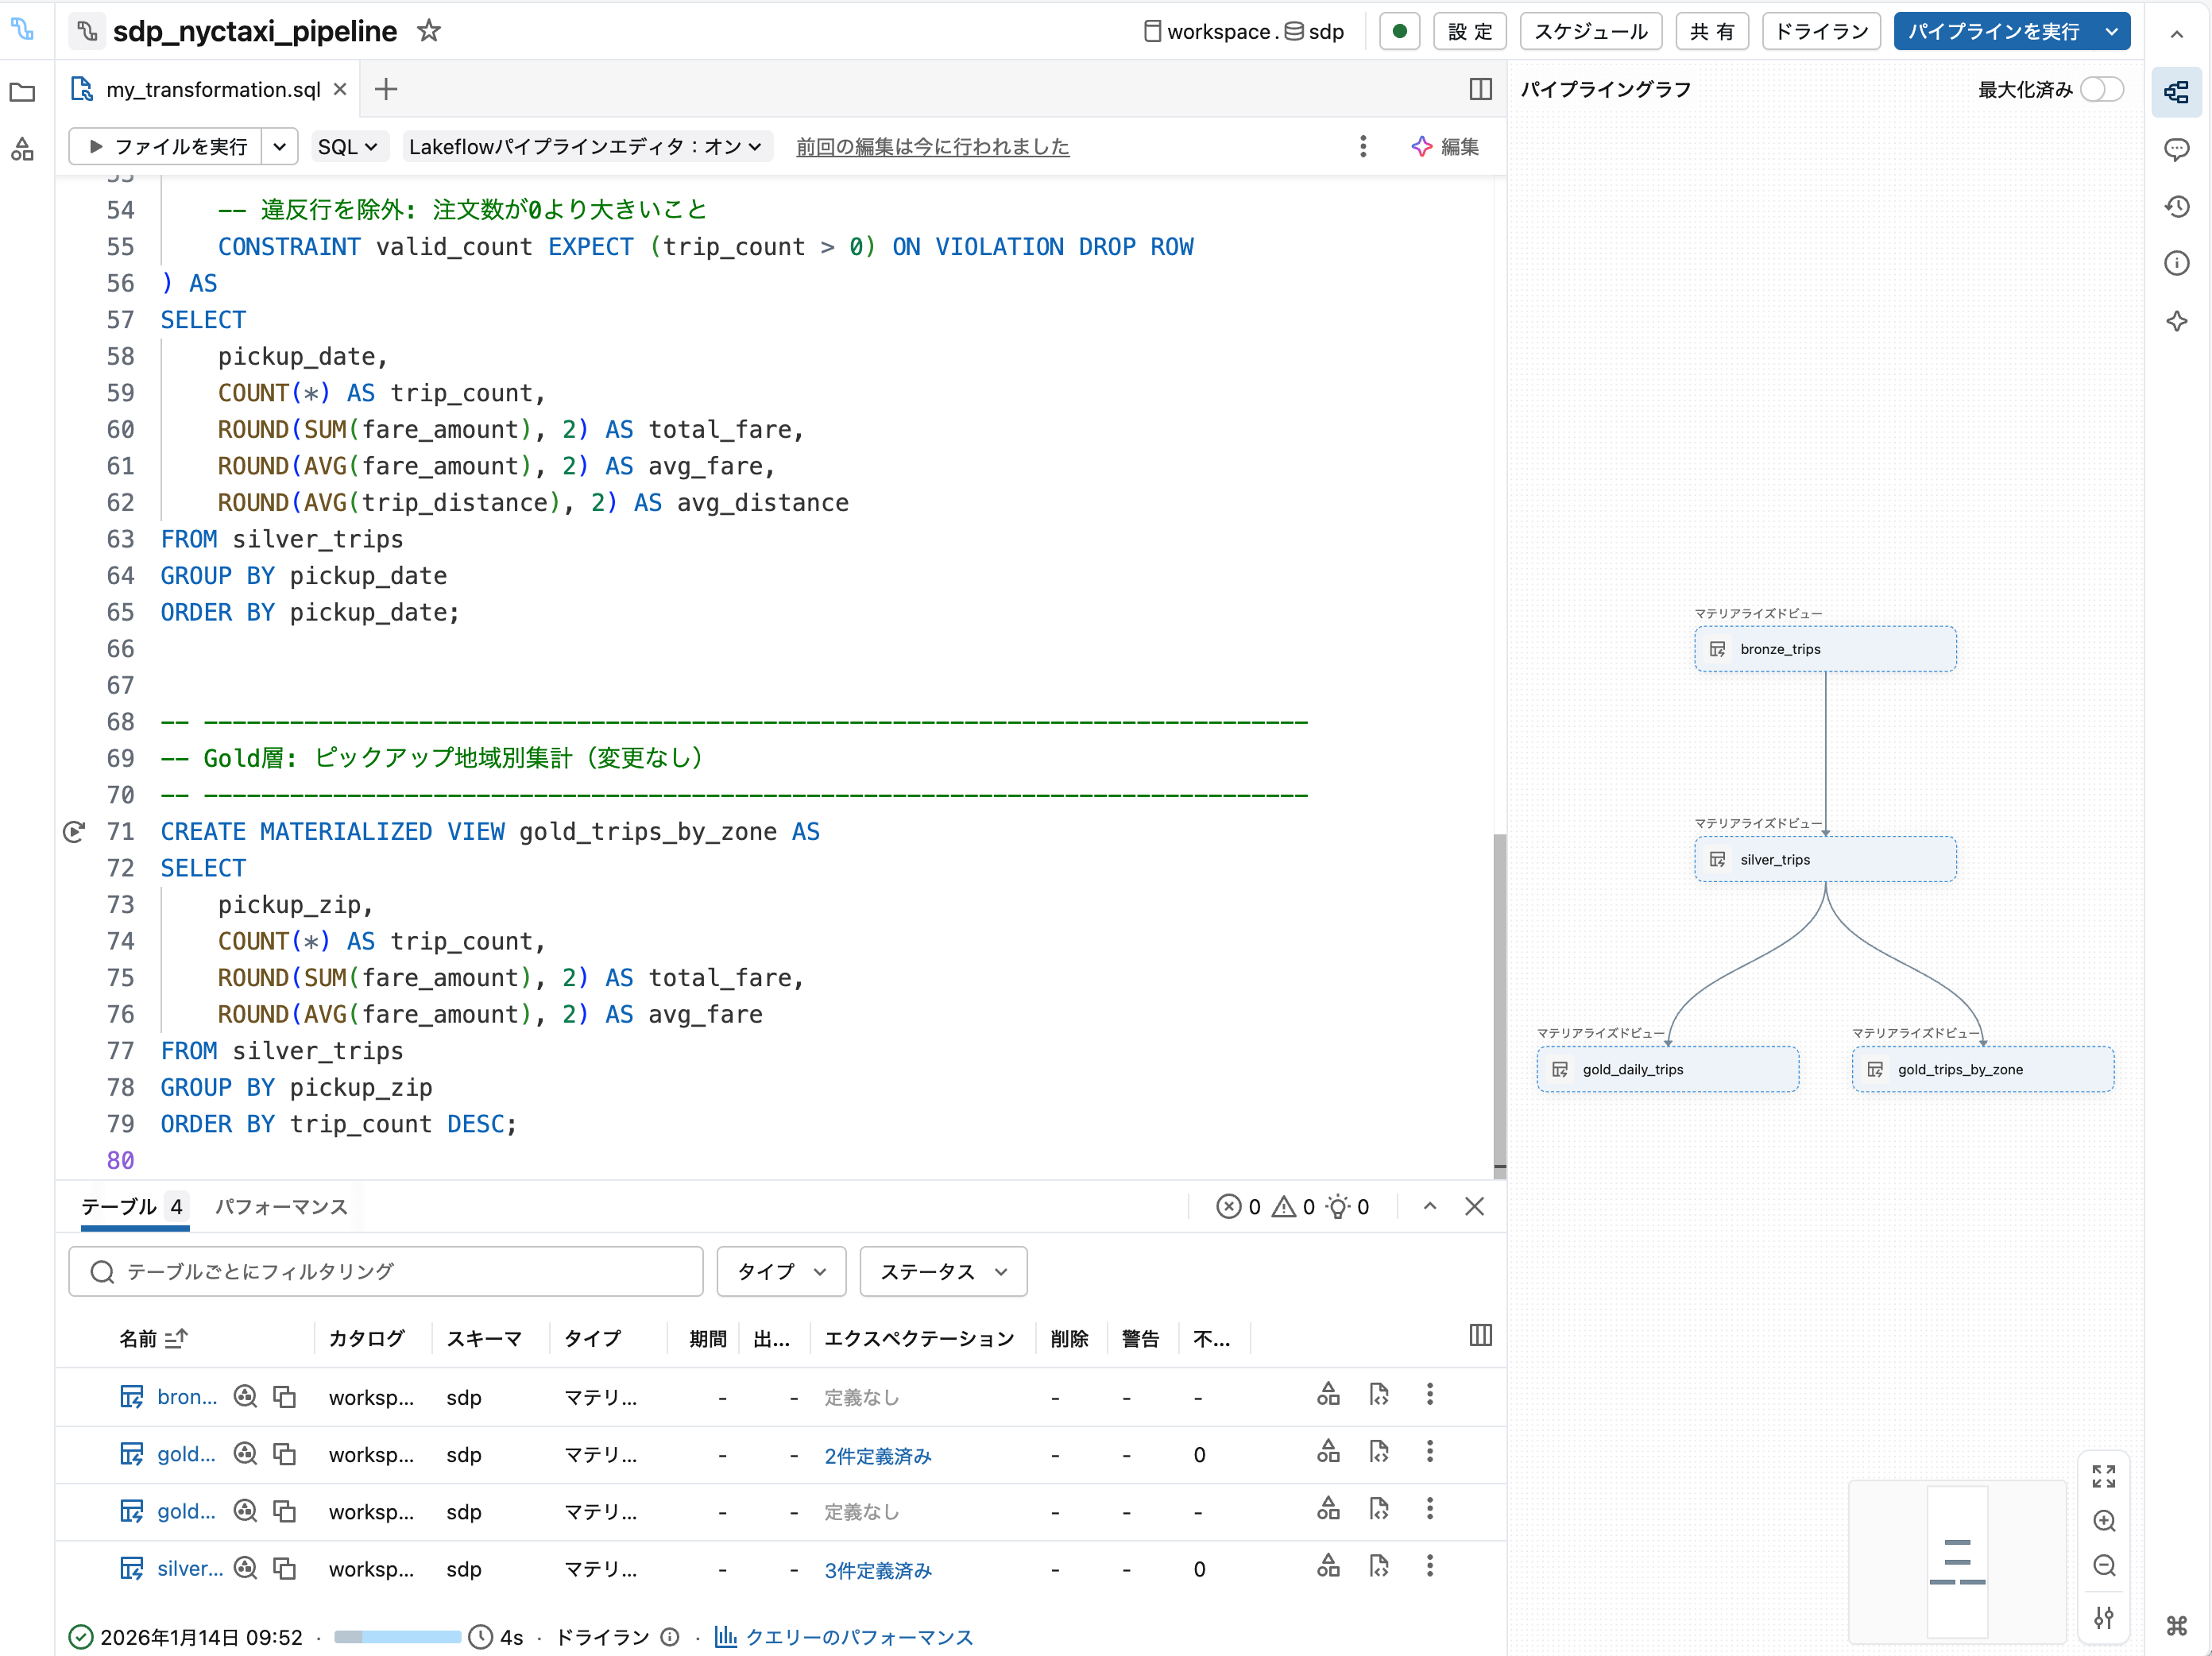This screenshot has height=1656, width=2212.
Task: Launch the Assistant sparkle icon on right rail
Action: [x=2177, y=321]
